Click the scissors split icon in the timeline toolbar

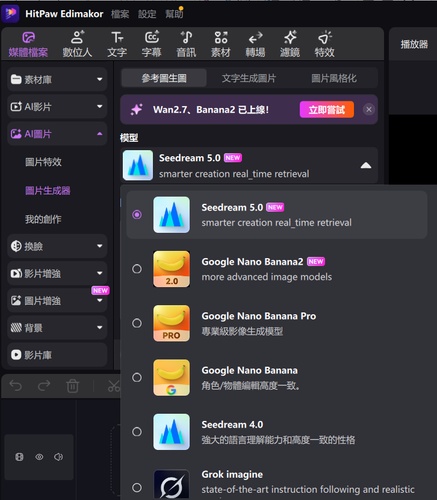[114, 386]
